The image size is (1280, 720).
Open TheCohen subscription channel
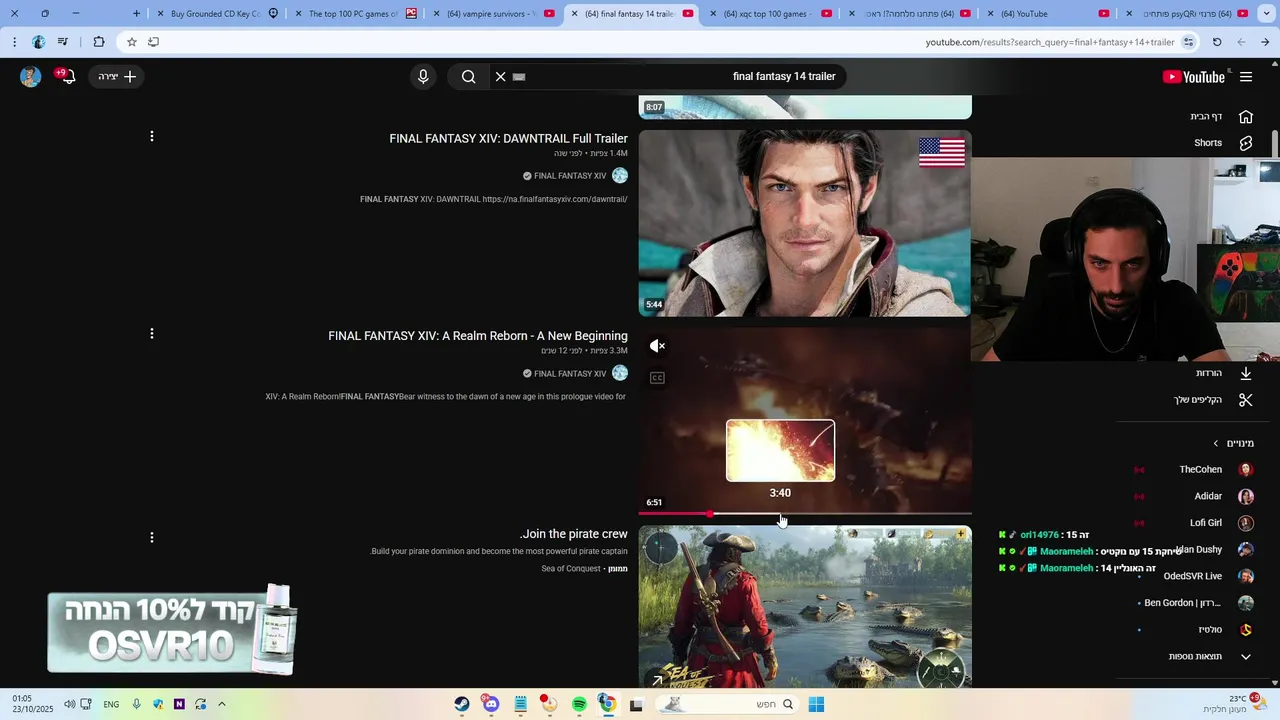click(x=1200, y=469)
